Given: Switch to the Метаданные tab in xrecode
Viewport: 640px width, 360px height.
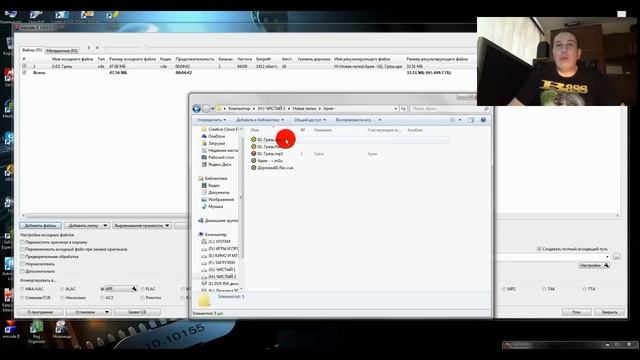Looking at the screenshot, I should [62, 51].
